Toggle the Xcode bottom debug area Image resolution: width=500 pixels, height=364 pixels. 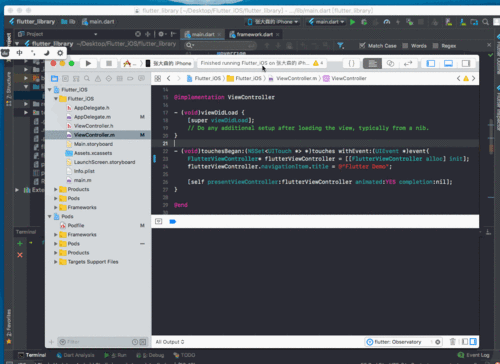[448, 63]
